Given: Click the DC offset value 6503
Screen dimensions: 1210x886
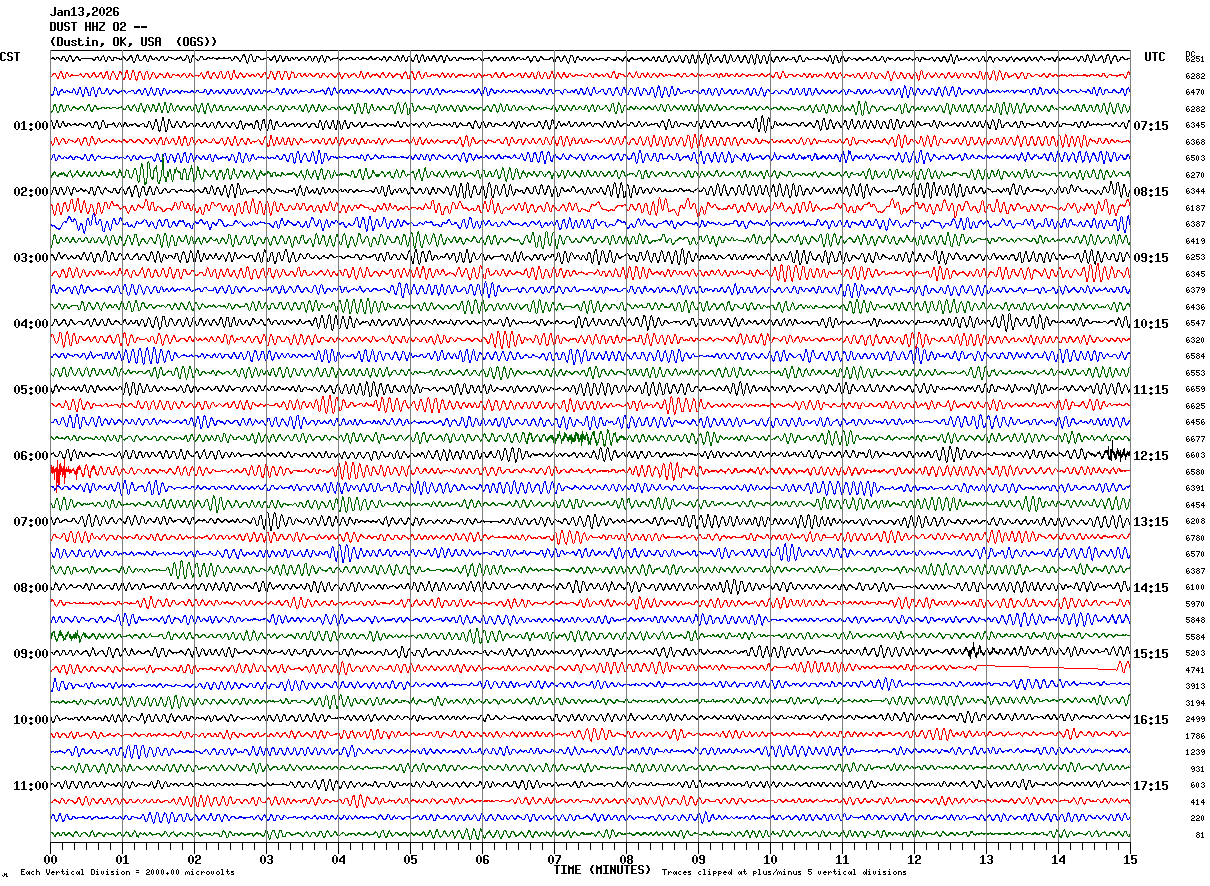Looking at the screenshot, I should pyautogui.click(x=1195, y=158).
